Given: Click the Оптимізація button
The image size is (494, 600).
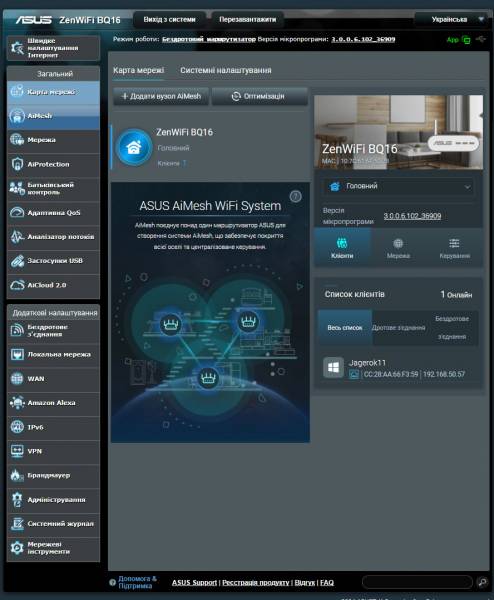Looking at the screenshot, I should pos(260,96).
